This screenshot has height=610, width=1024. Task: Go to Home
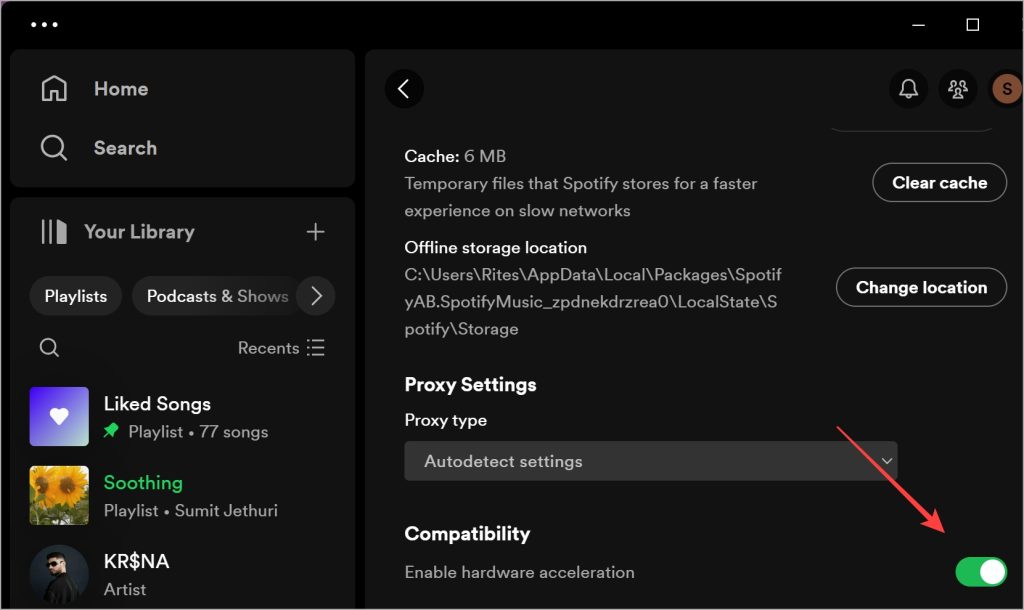click(121, 89)
